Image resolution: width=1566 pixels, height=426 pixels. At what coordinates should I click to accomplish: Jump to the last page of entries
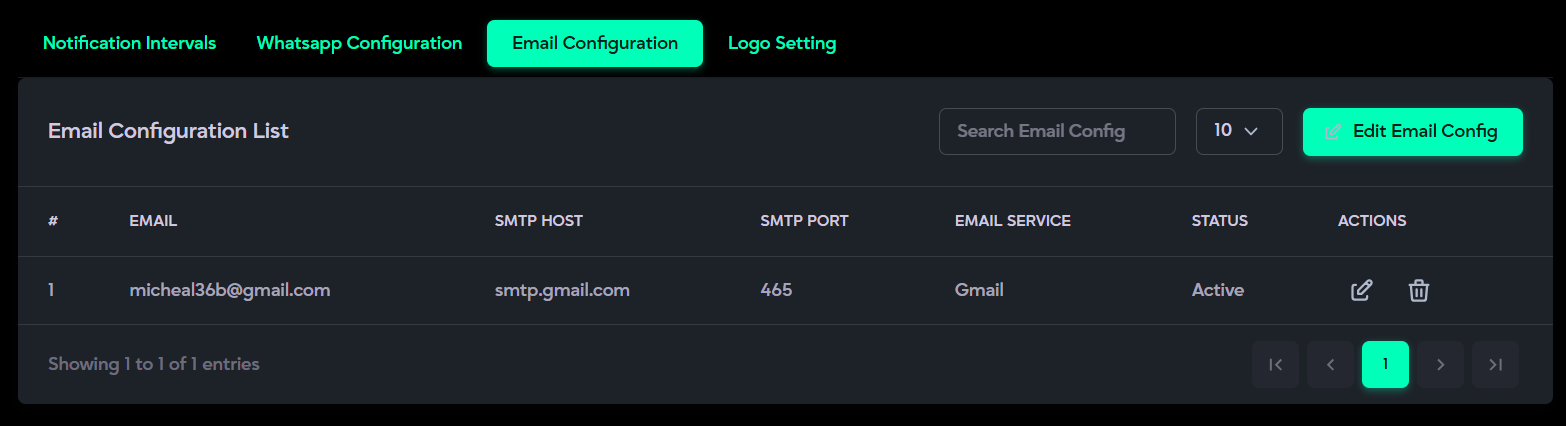(1495, 365)
